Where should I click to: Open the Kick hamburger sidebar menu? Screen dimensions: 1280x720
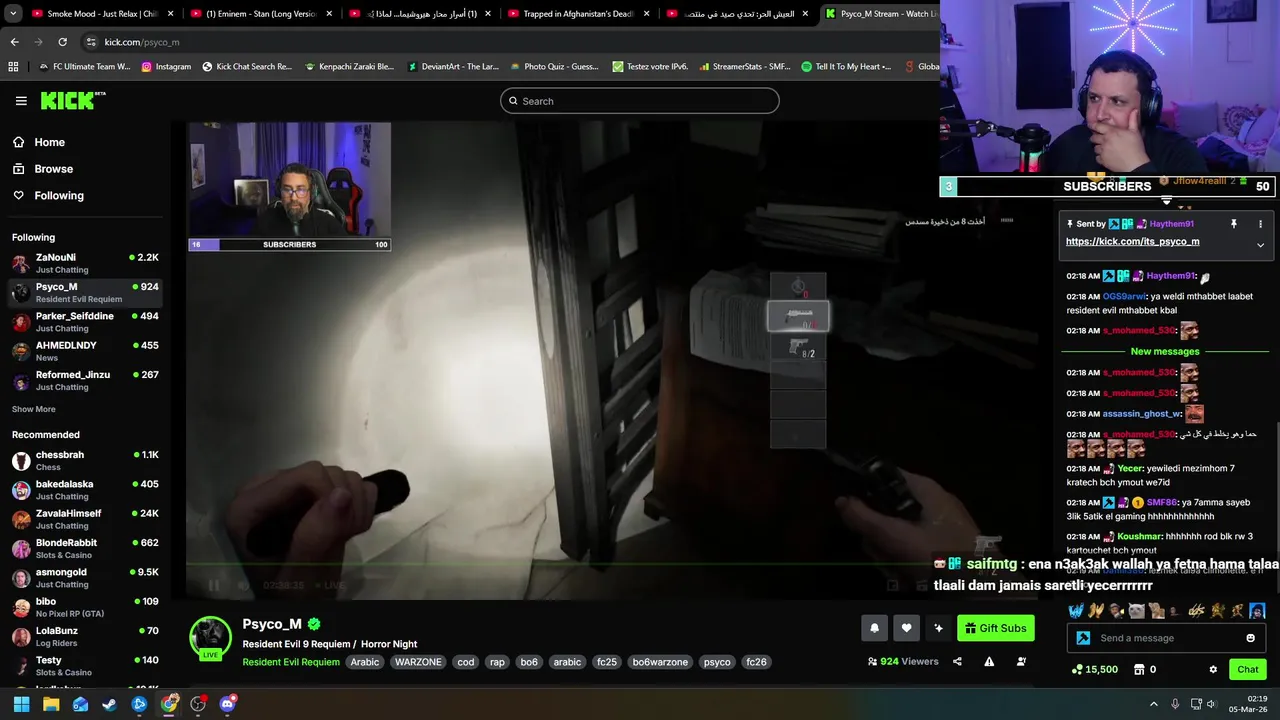(x=21, y=101)
